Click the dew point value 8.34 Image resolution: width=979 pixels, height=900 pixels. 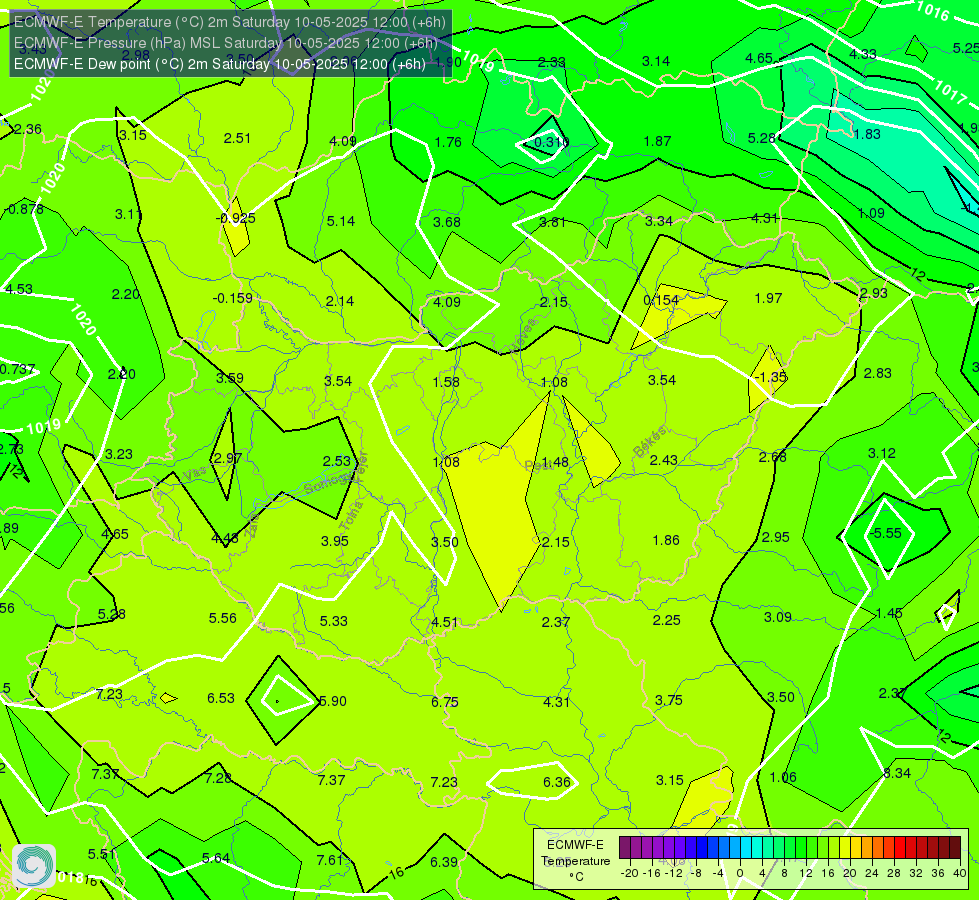pos(897,773)
